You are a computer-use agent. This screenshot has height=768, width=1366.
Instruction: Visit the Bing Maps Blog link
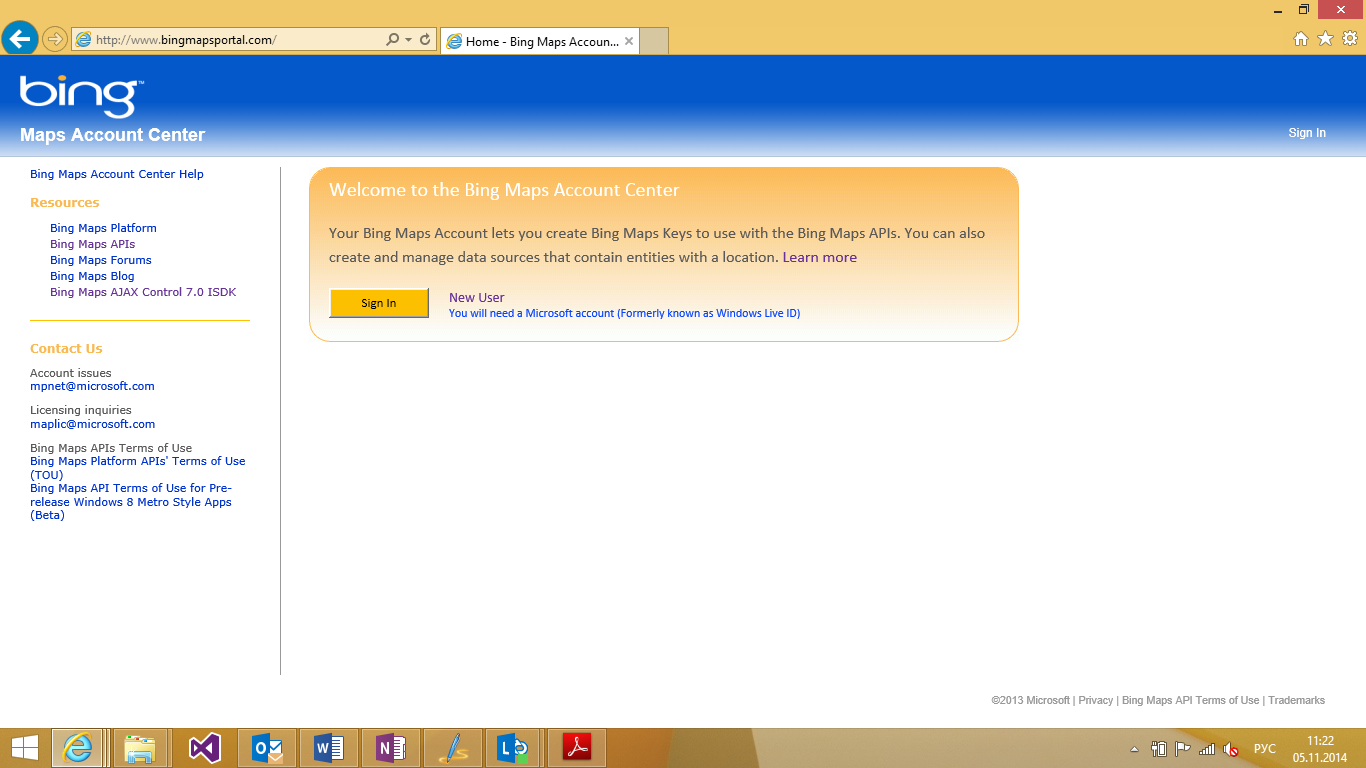coord(92,276)
